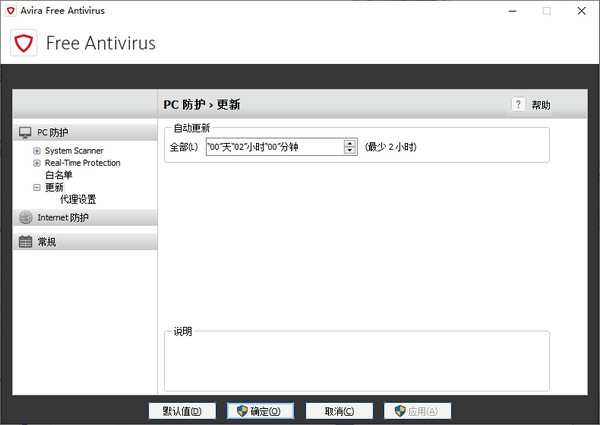Image resolution: width=600 pixels, height=425 pixels.
Task: Click the Avira icon in title bar
Action: [x=11, y=10]
